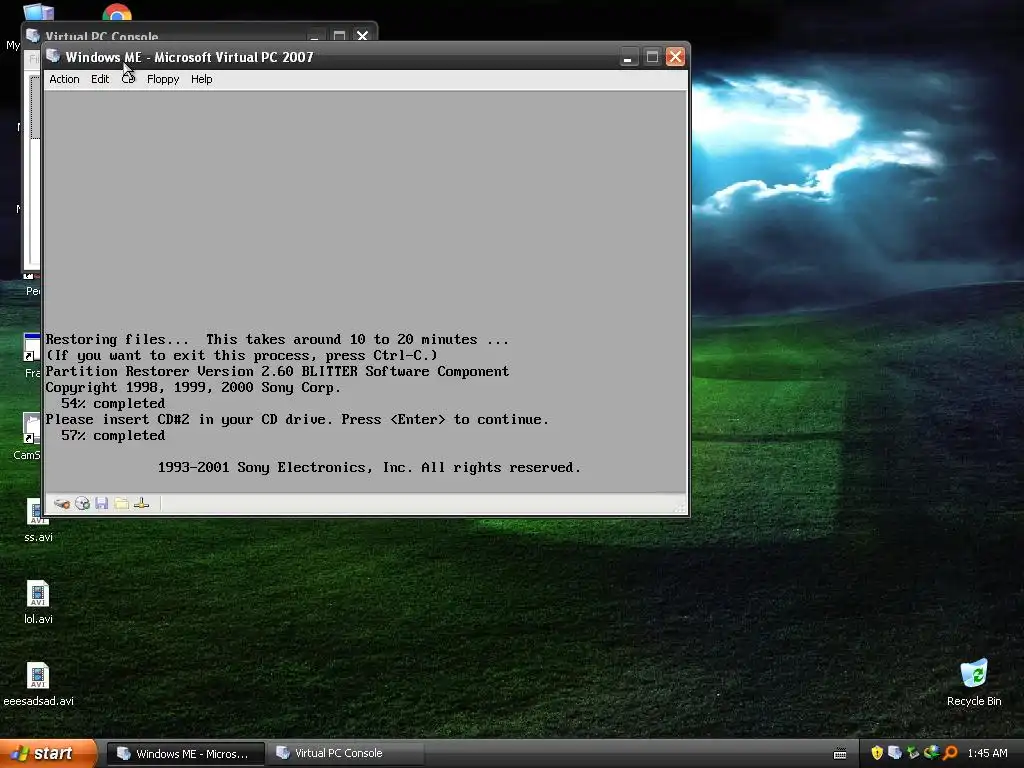This screenshot has width=1024, height=768.
Task: Switch to Virtual PC Console taskbar button
Action: 345,754
